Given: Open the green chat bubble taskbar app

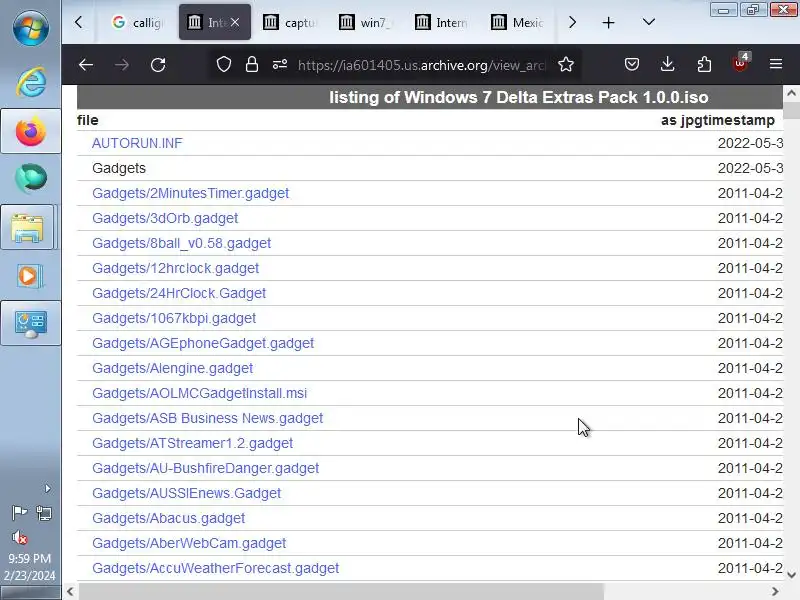Looking at the screenshot, I should click(x=31, y=179).
